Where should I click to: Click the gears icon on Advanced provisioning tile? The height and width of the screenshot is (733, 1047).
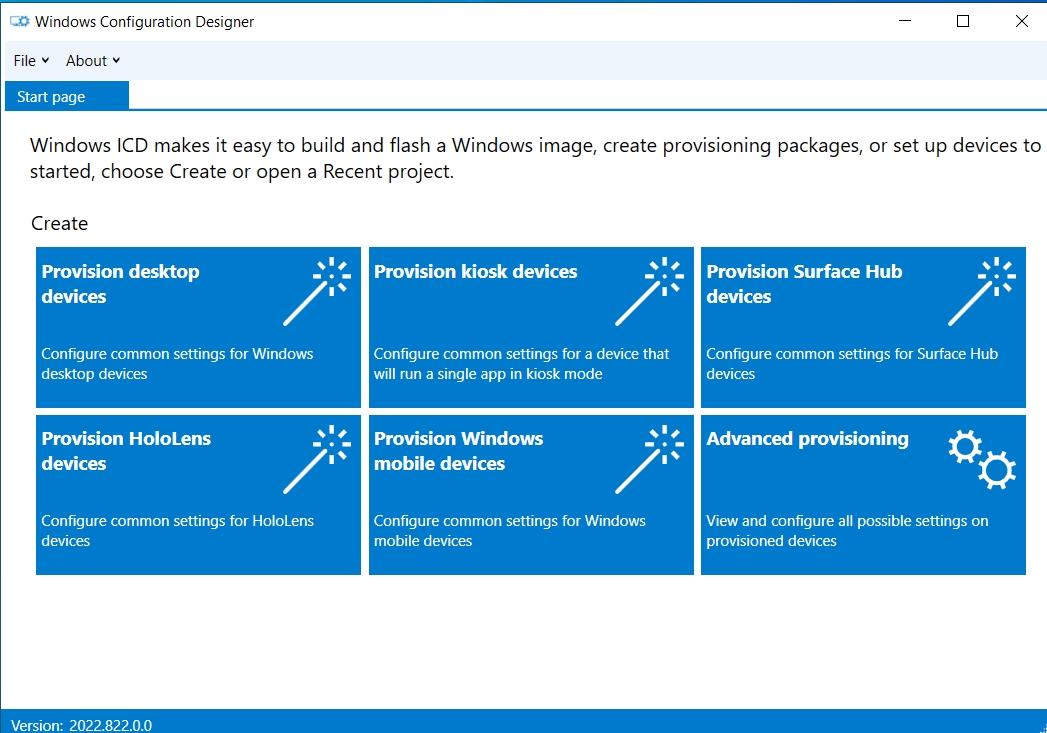tap(981, 457)
